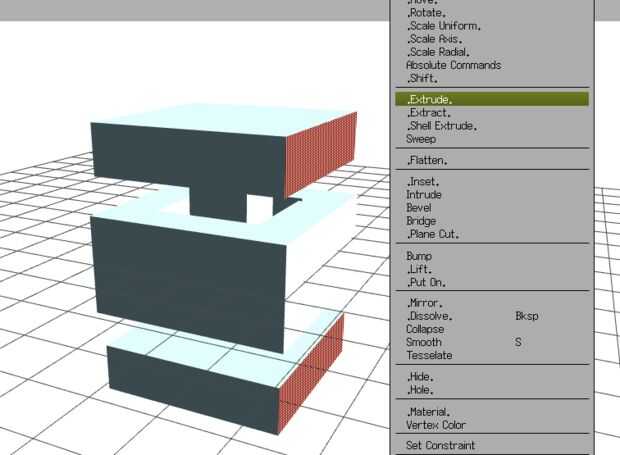The image size is (620, 455).
Task: Click Mirror in the menu
Action: 492,303
